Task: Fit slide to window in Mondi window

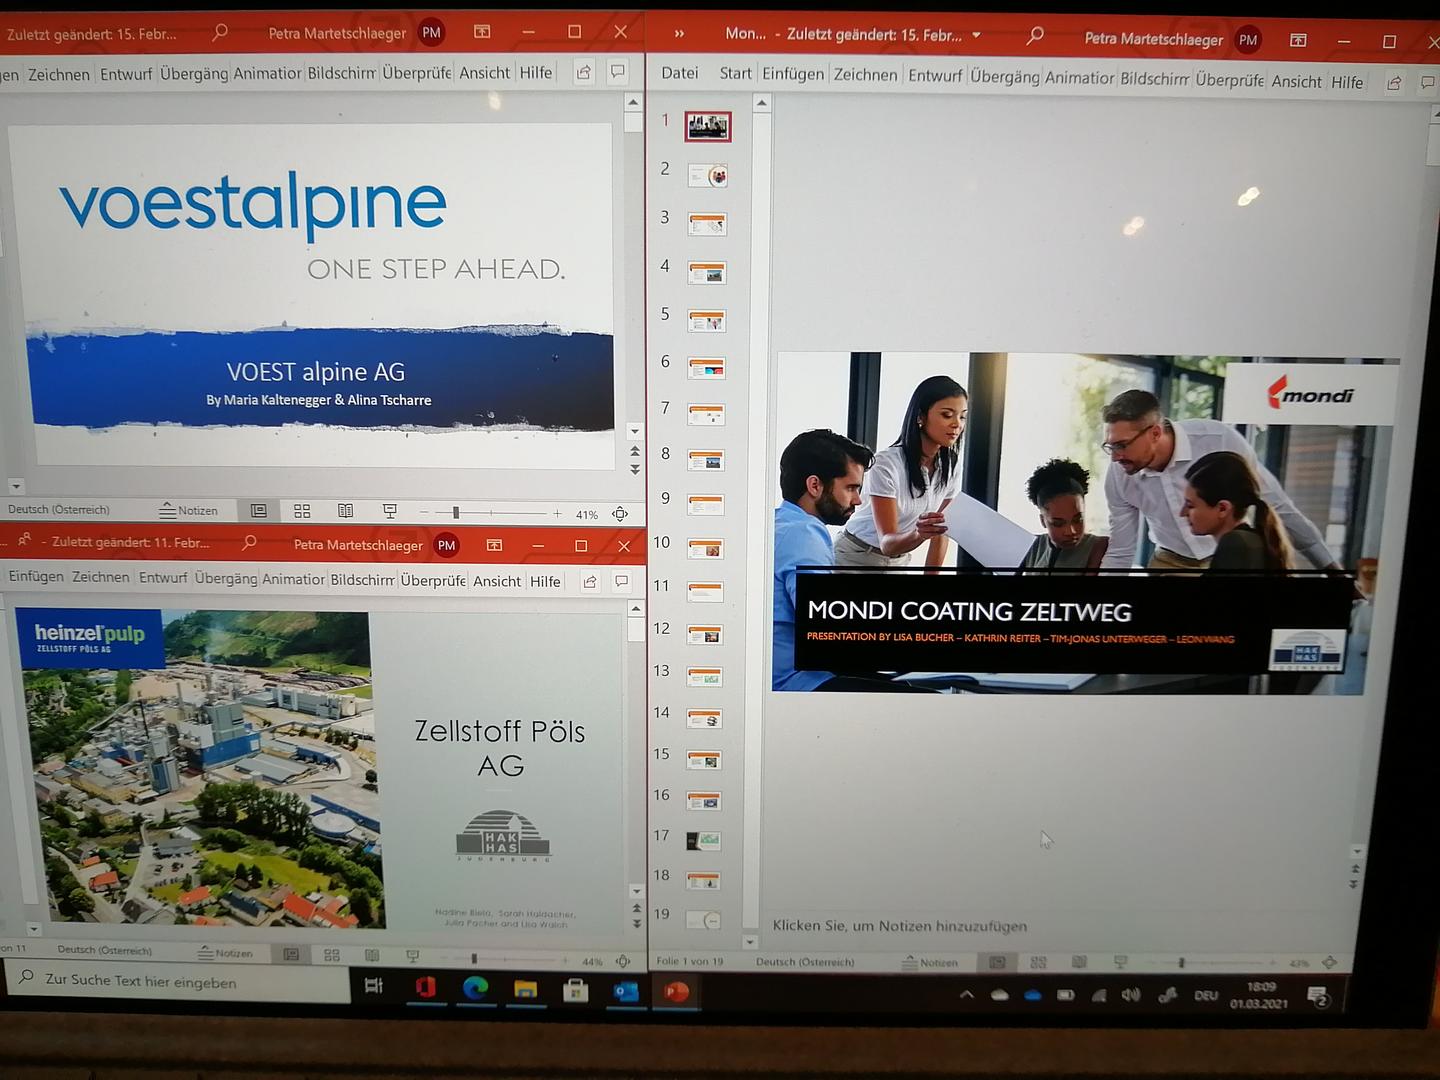Action: point(1330,962)
